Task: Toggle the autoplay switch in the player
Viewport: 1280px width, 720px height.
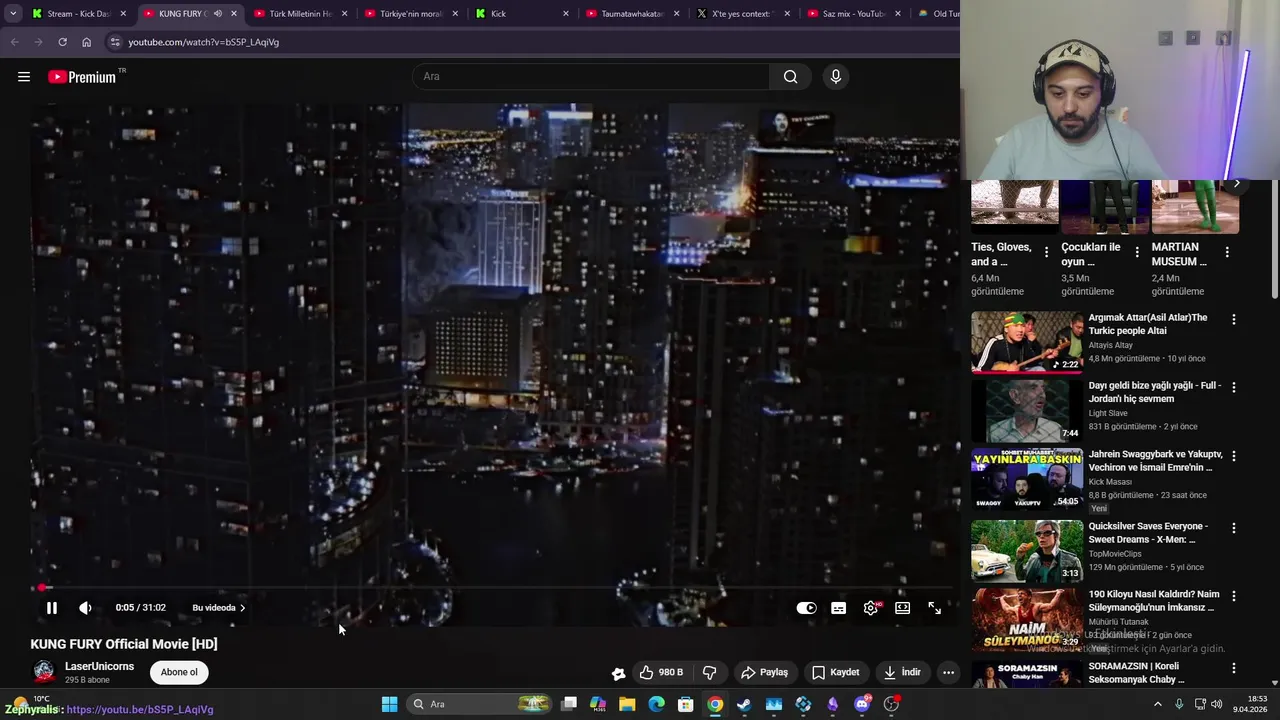Action: point(806,608)
